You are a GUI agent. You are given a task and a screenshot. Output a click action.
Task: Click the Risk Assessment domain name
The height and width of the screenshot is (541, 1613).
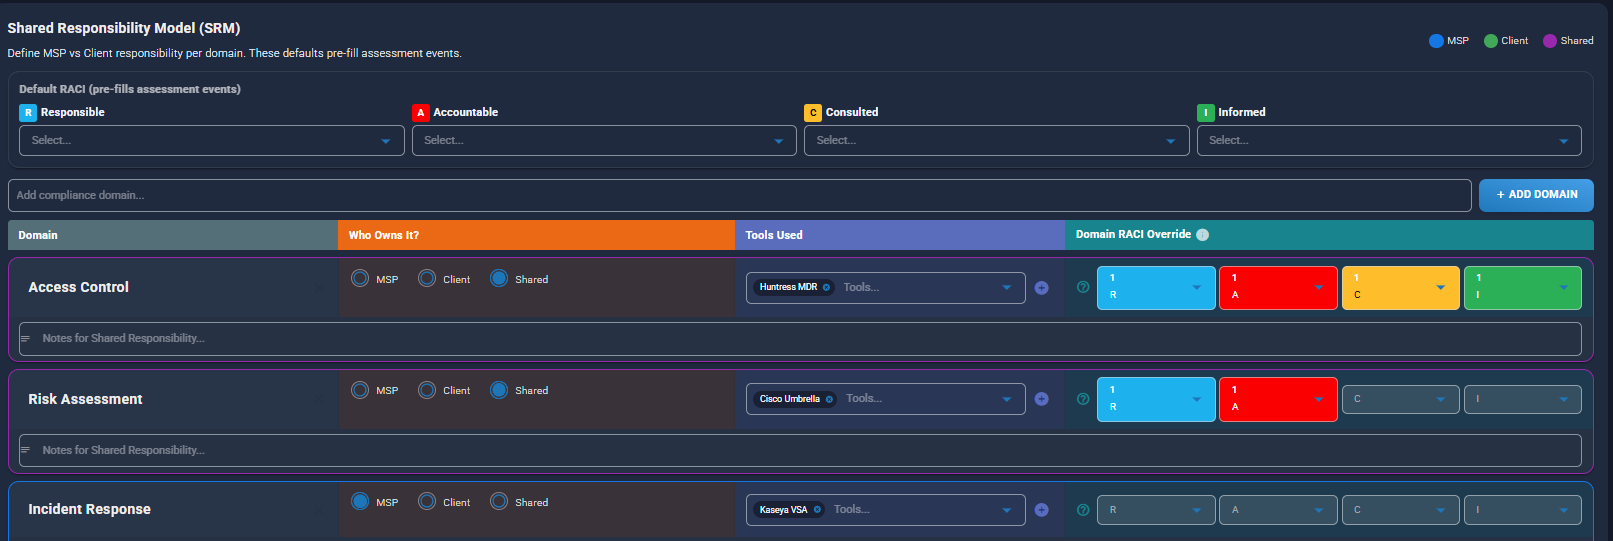[85, 399]
